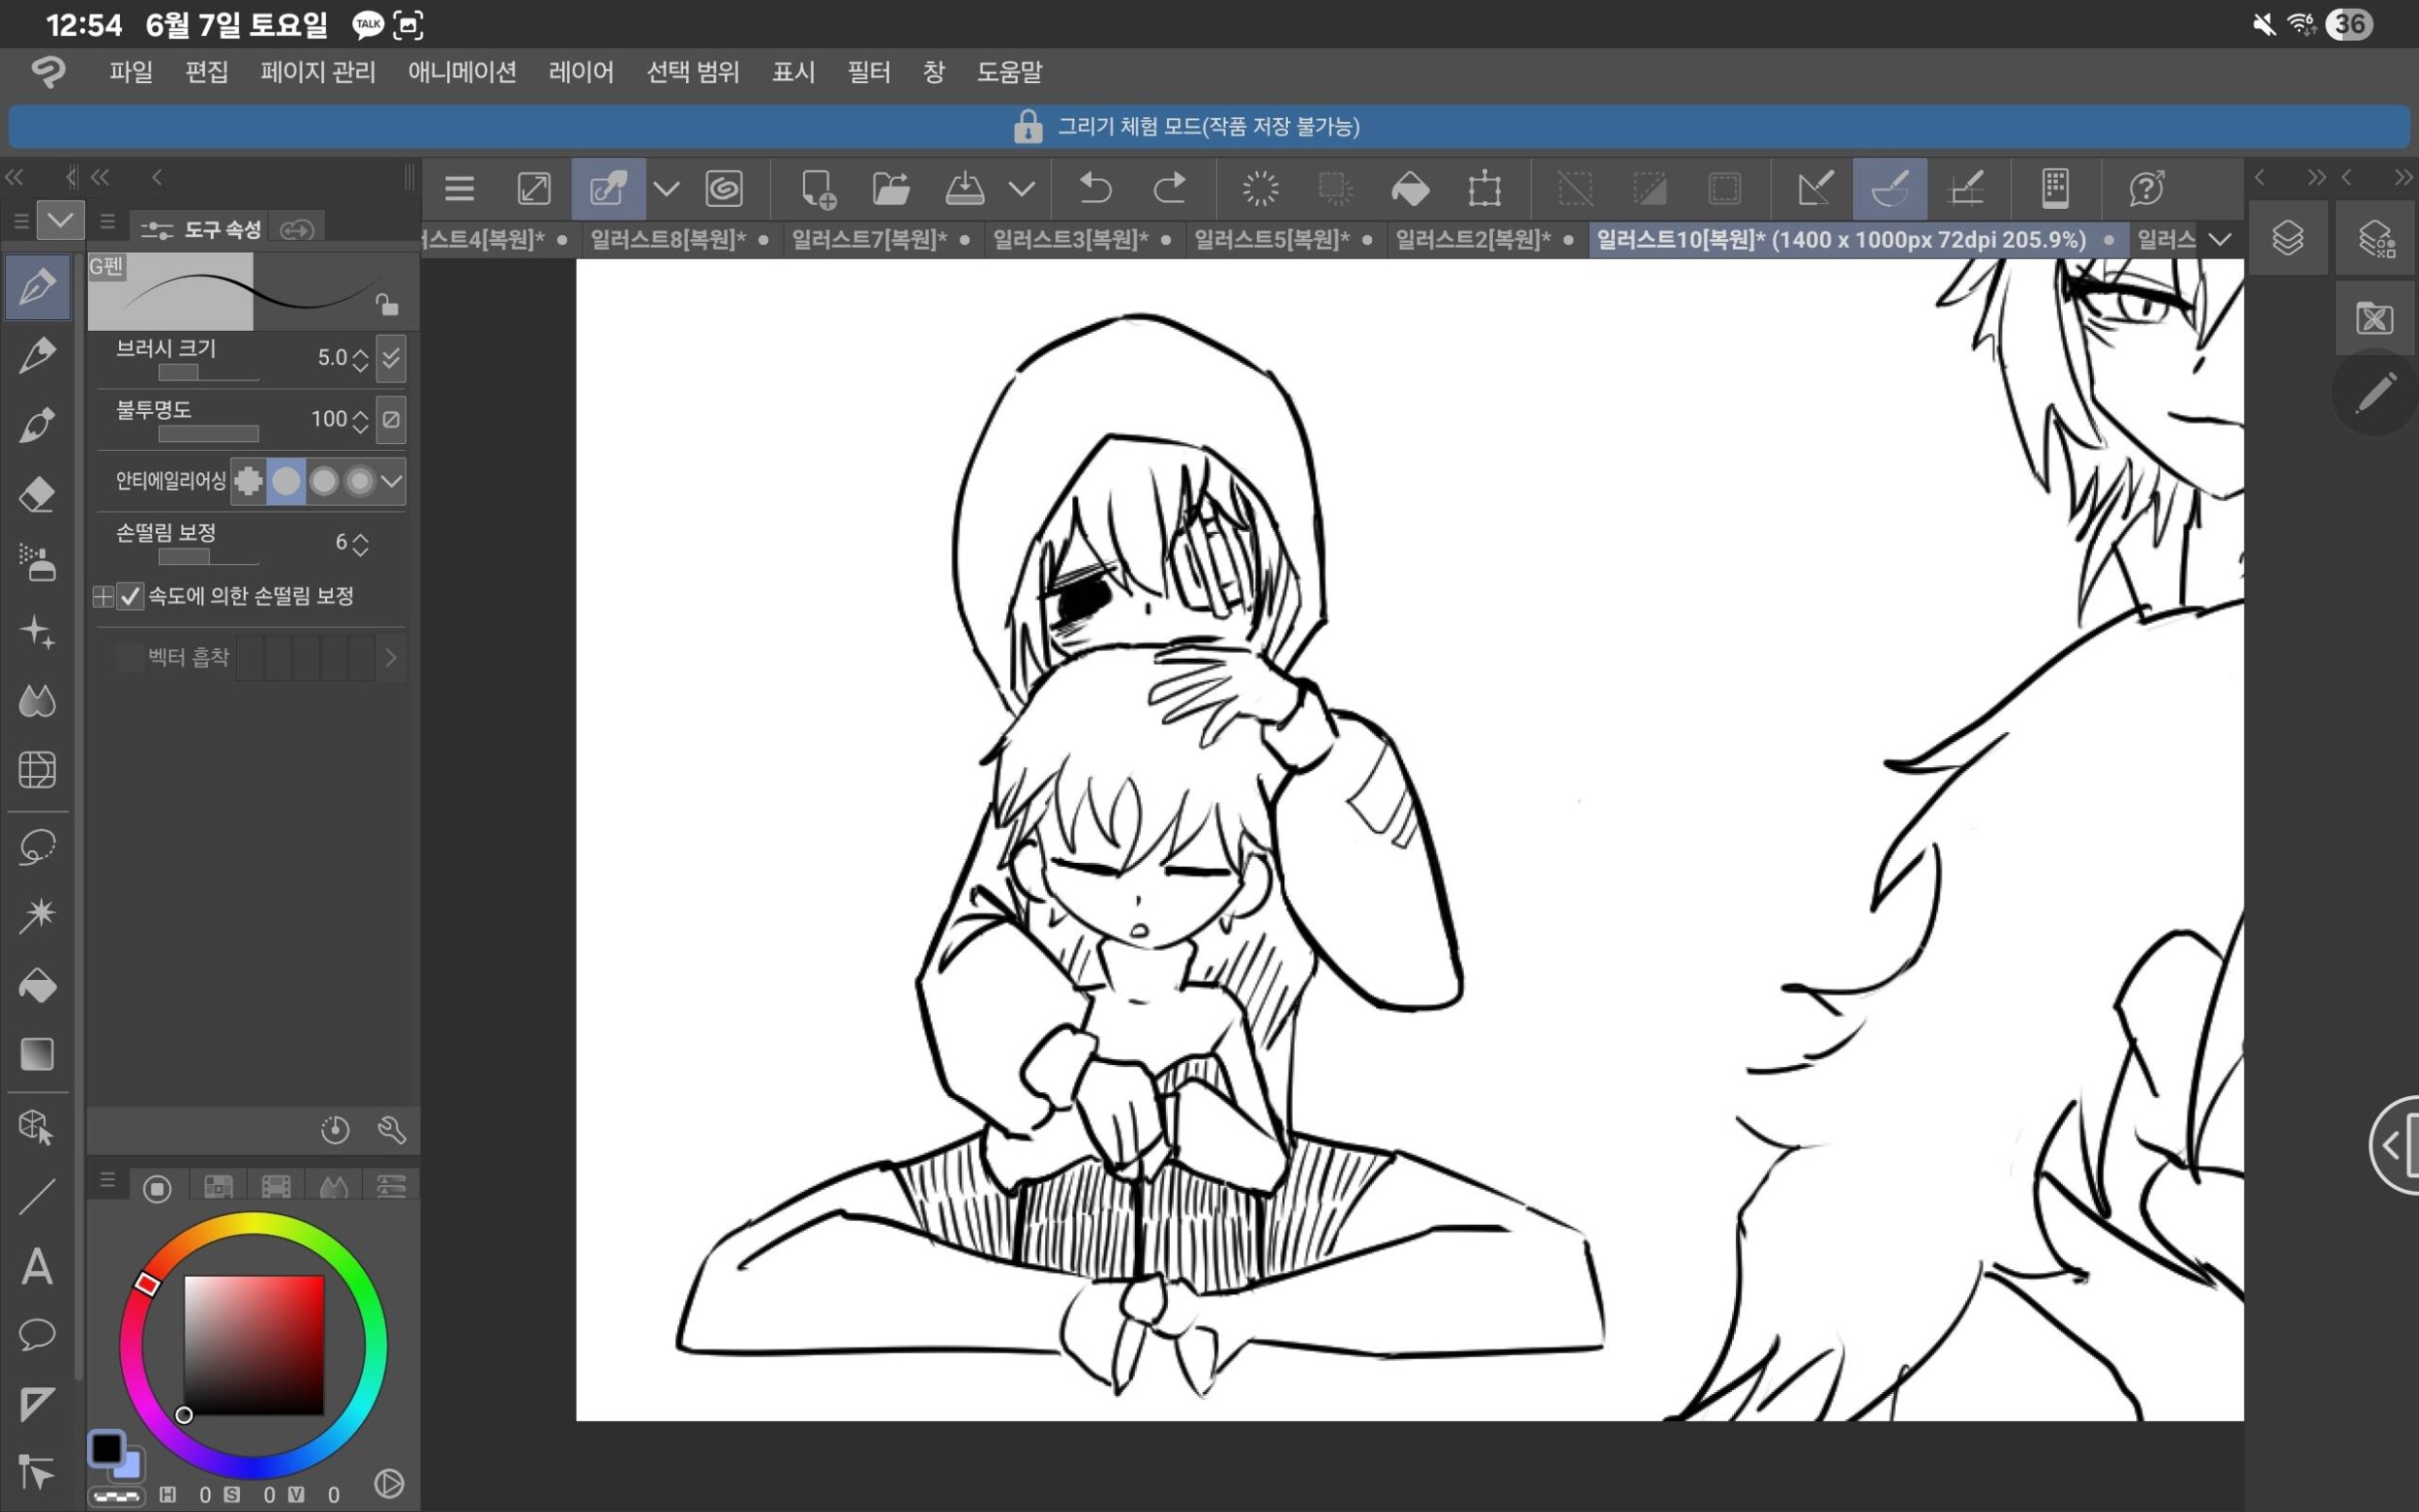Click the drawing trial mode banner

point(1208,127)
